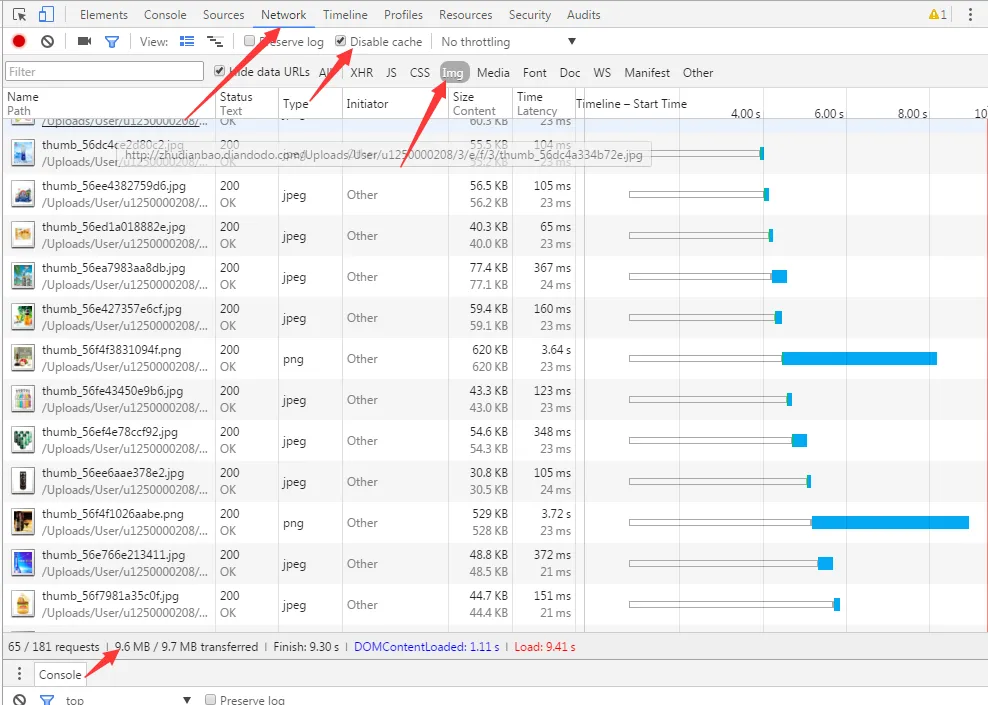The height and width of the screenshot is (705, 988).
Task: Switch to the Console panel tab
Action: pos(165,14)
